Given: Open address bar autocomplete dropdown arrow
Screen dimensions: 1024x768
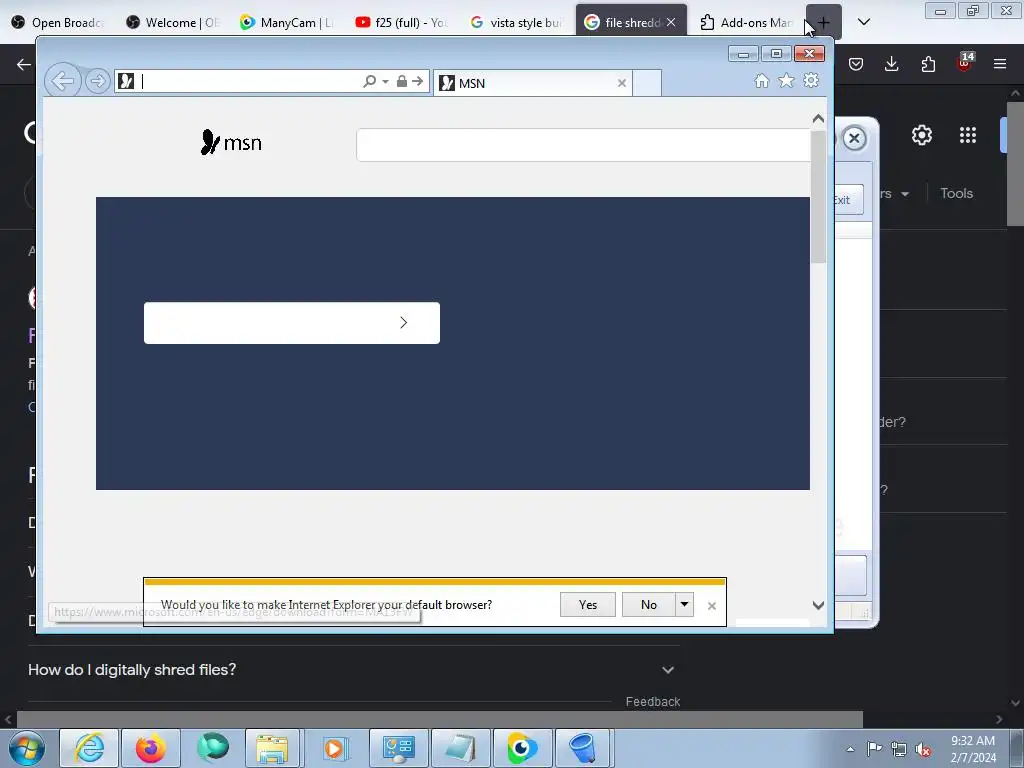Looking at the screenshot, I should pyautogui.click(x=385, y=82).
